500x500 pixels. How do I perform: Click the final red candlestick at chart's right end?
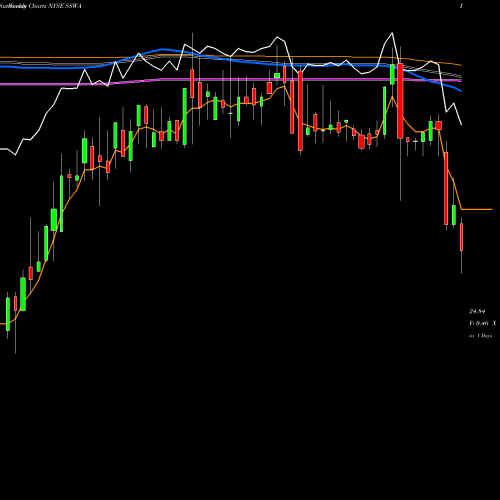coord(462,237)
